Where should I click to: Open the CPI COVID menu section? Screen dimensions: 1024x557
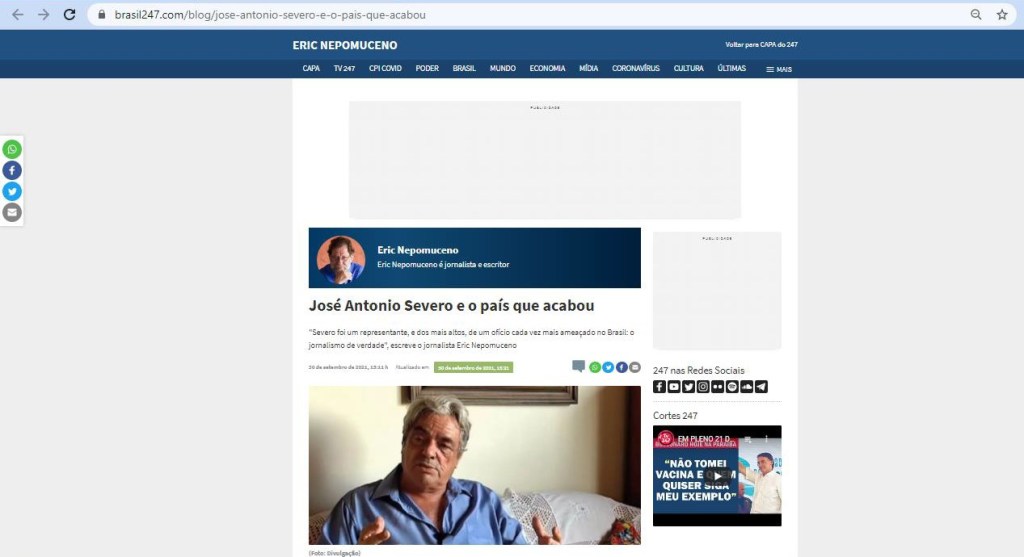(x=385, y=68)
